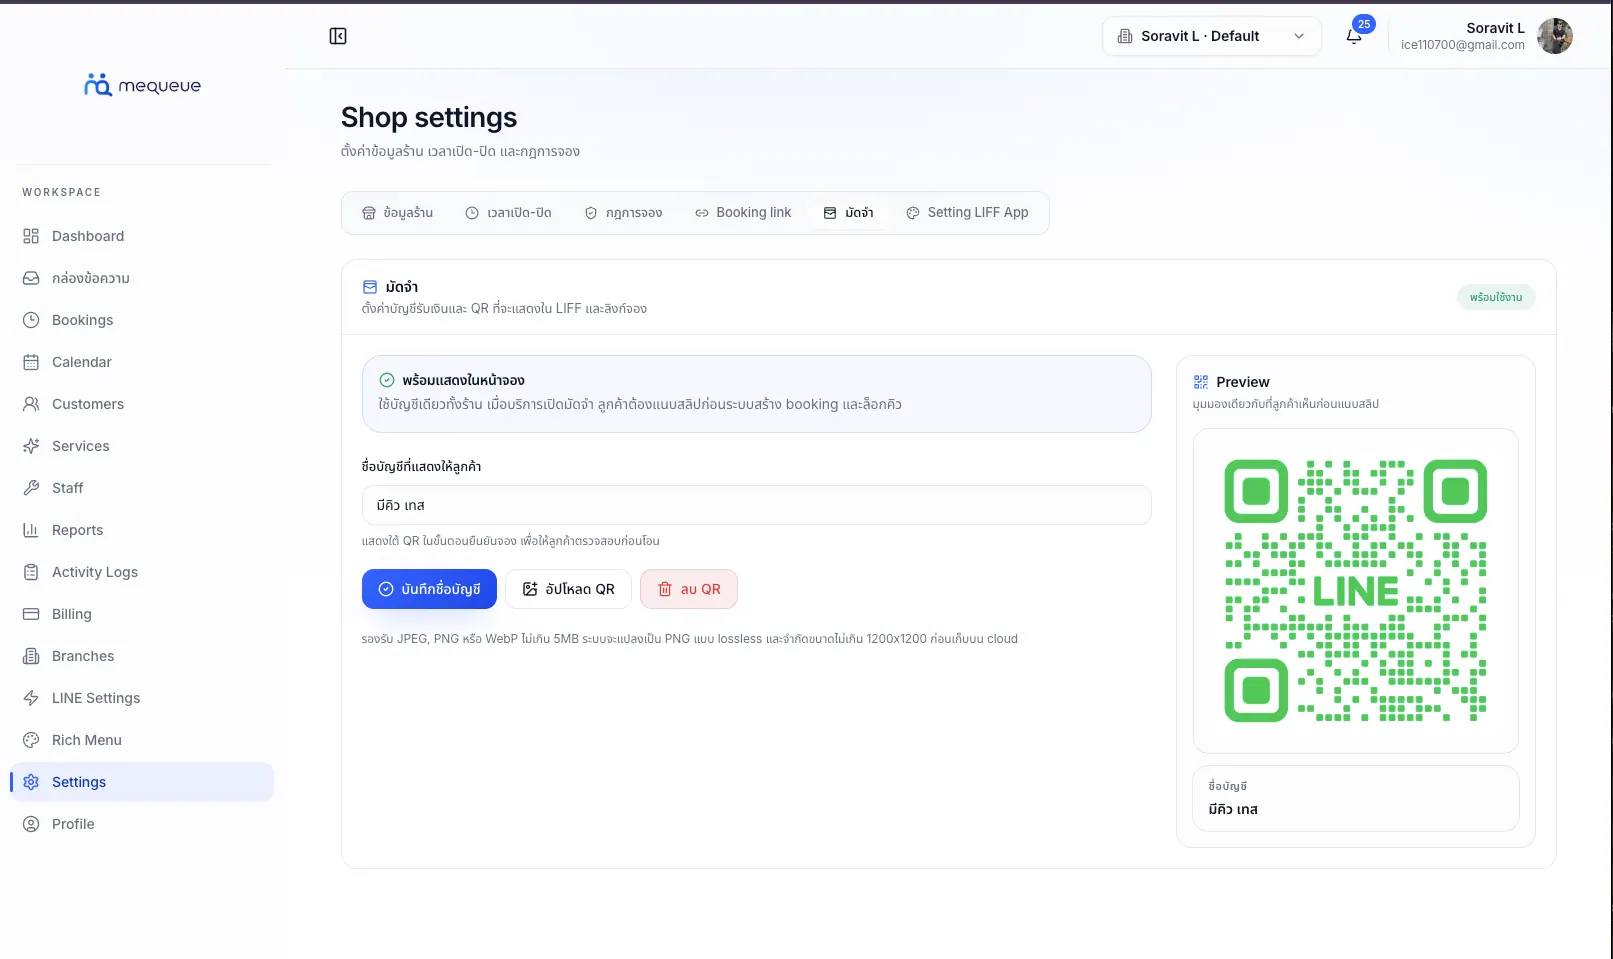The image size is (1613, 959).
Task: Click the Billing card icon
Action: [31, 614]
